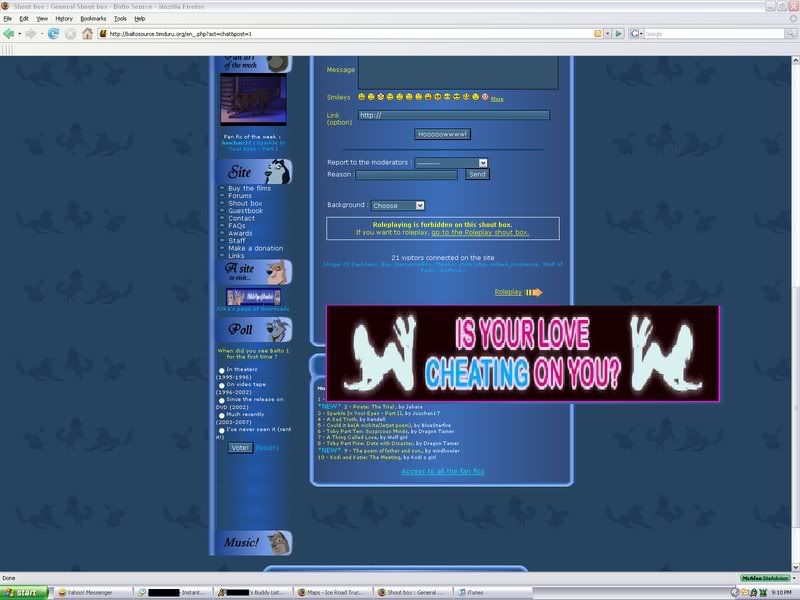Insert the first smiley emoticon
The width and height of the screenshot is (800, 600).
click(362, 97)
